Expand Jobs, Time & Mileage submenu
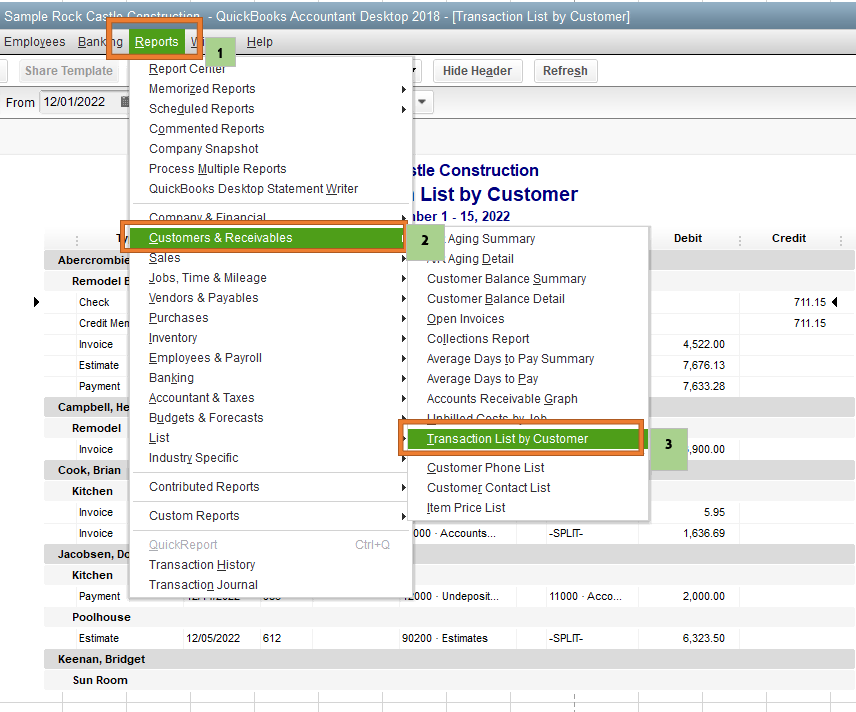Screen dimensions: 856x712 pos(270,278)
